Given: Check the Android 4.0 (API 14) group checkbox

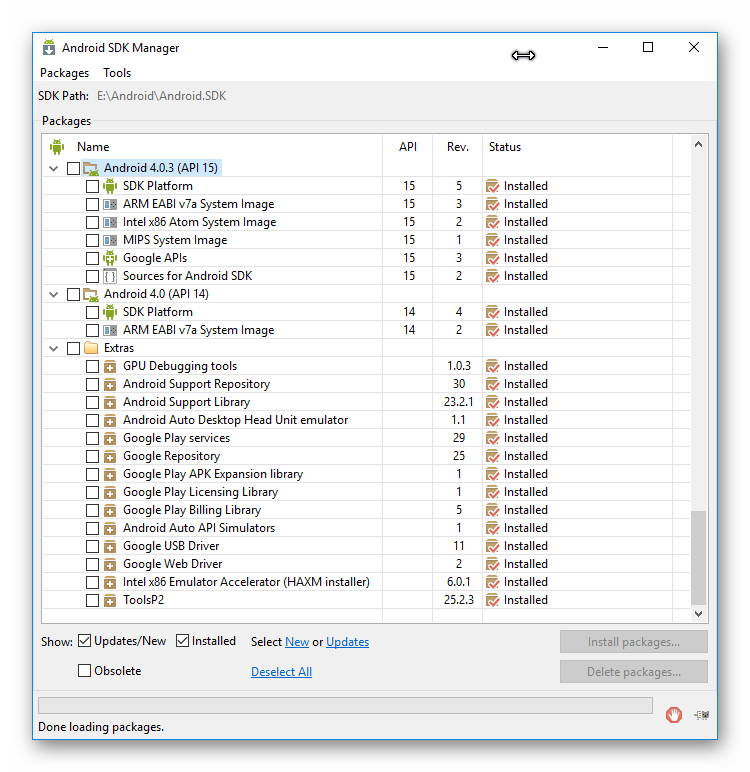Looking at the screenshot, I should click(73, 294).
